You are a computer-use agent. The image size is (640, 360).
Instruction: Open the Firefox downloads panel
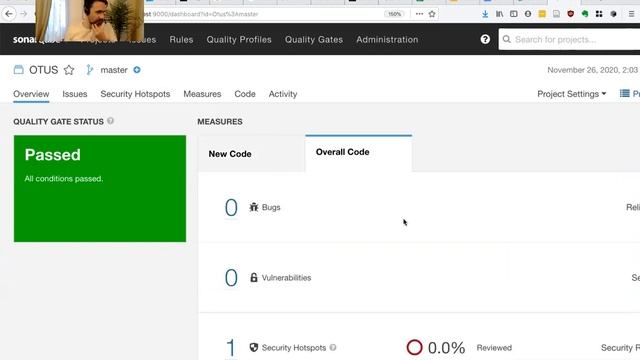[x=485, y=14]
